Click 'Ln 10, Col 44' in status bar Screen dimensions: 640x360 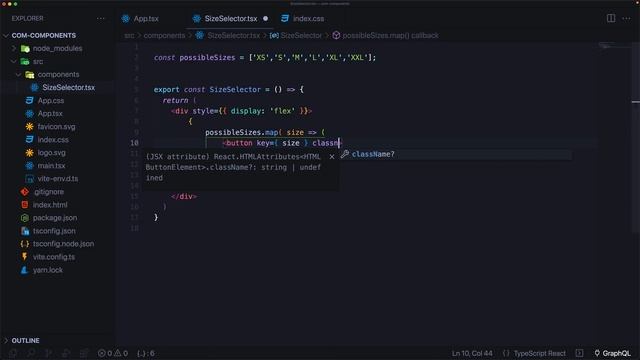click(472, 353)
